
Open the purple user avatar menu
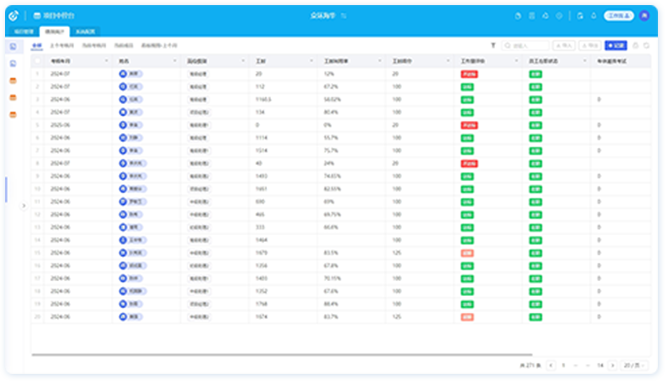[x=644, y=16]
